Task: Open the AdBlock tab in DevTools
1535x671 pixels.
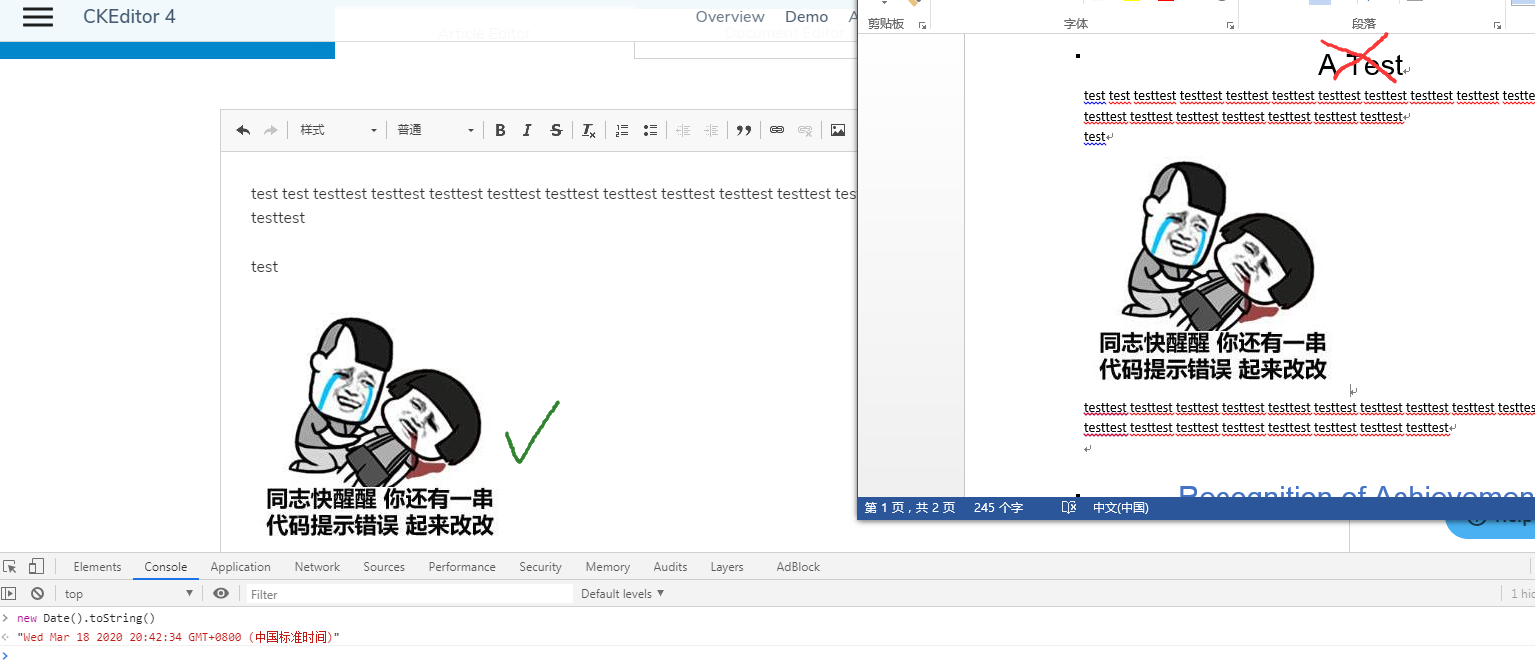Action: (798, 567)
